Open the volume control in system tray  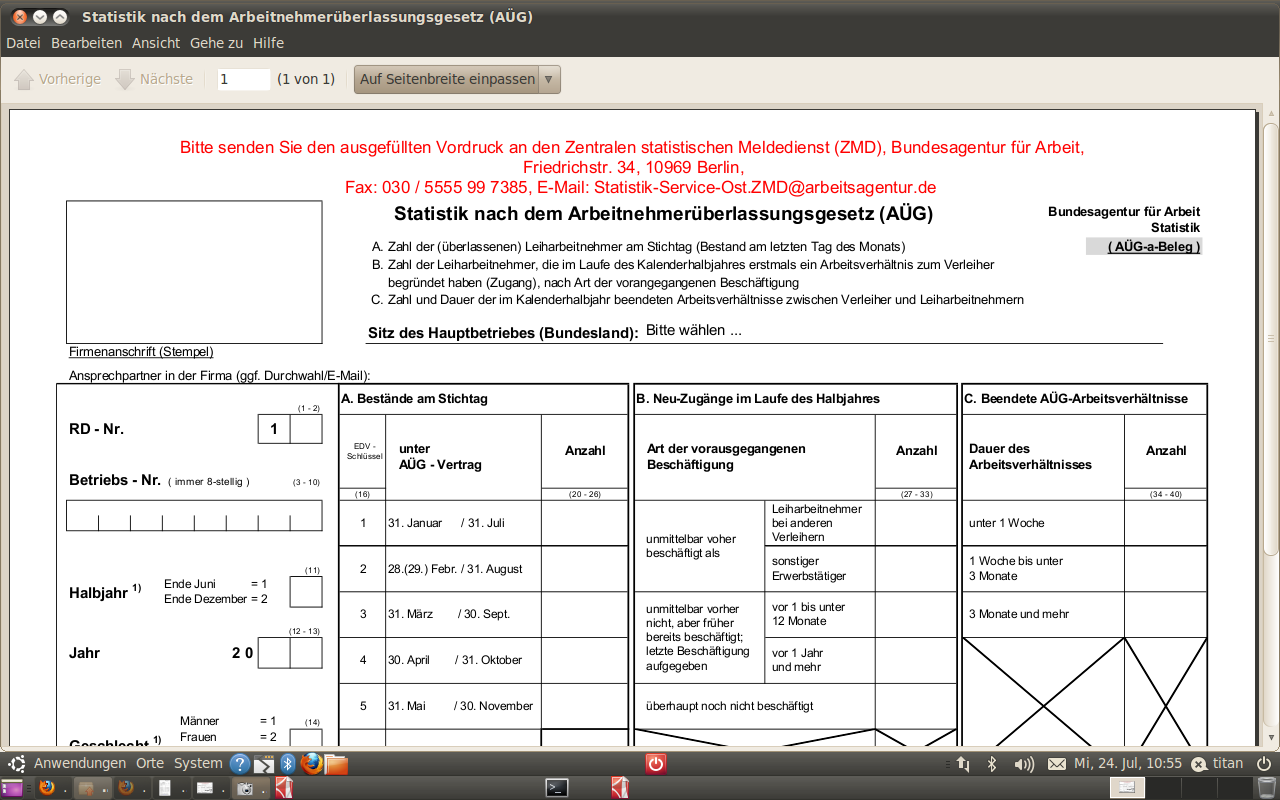(1024, 764)
